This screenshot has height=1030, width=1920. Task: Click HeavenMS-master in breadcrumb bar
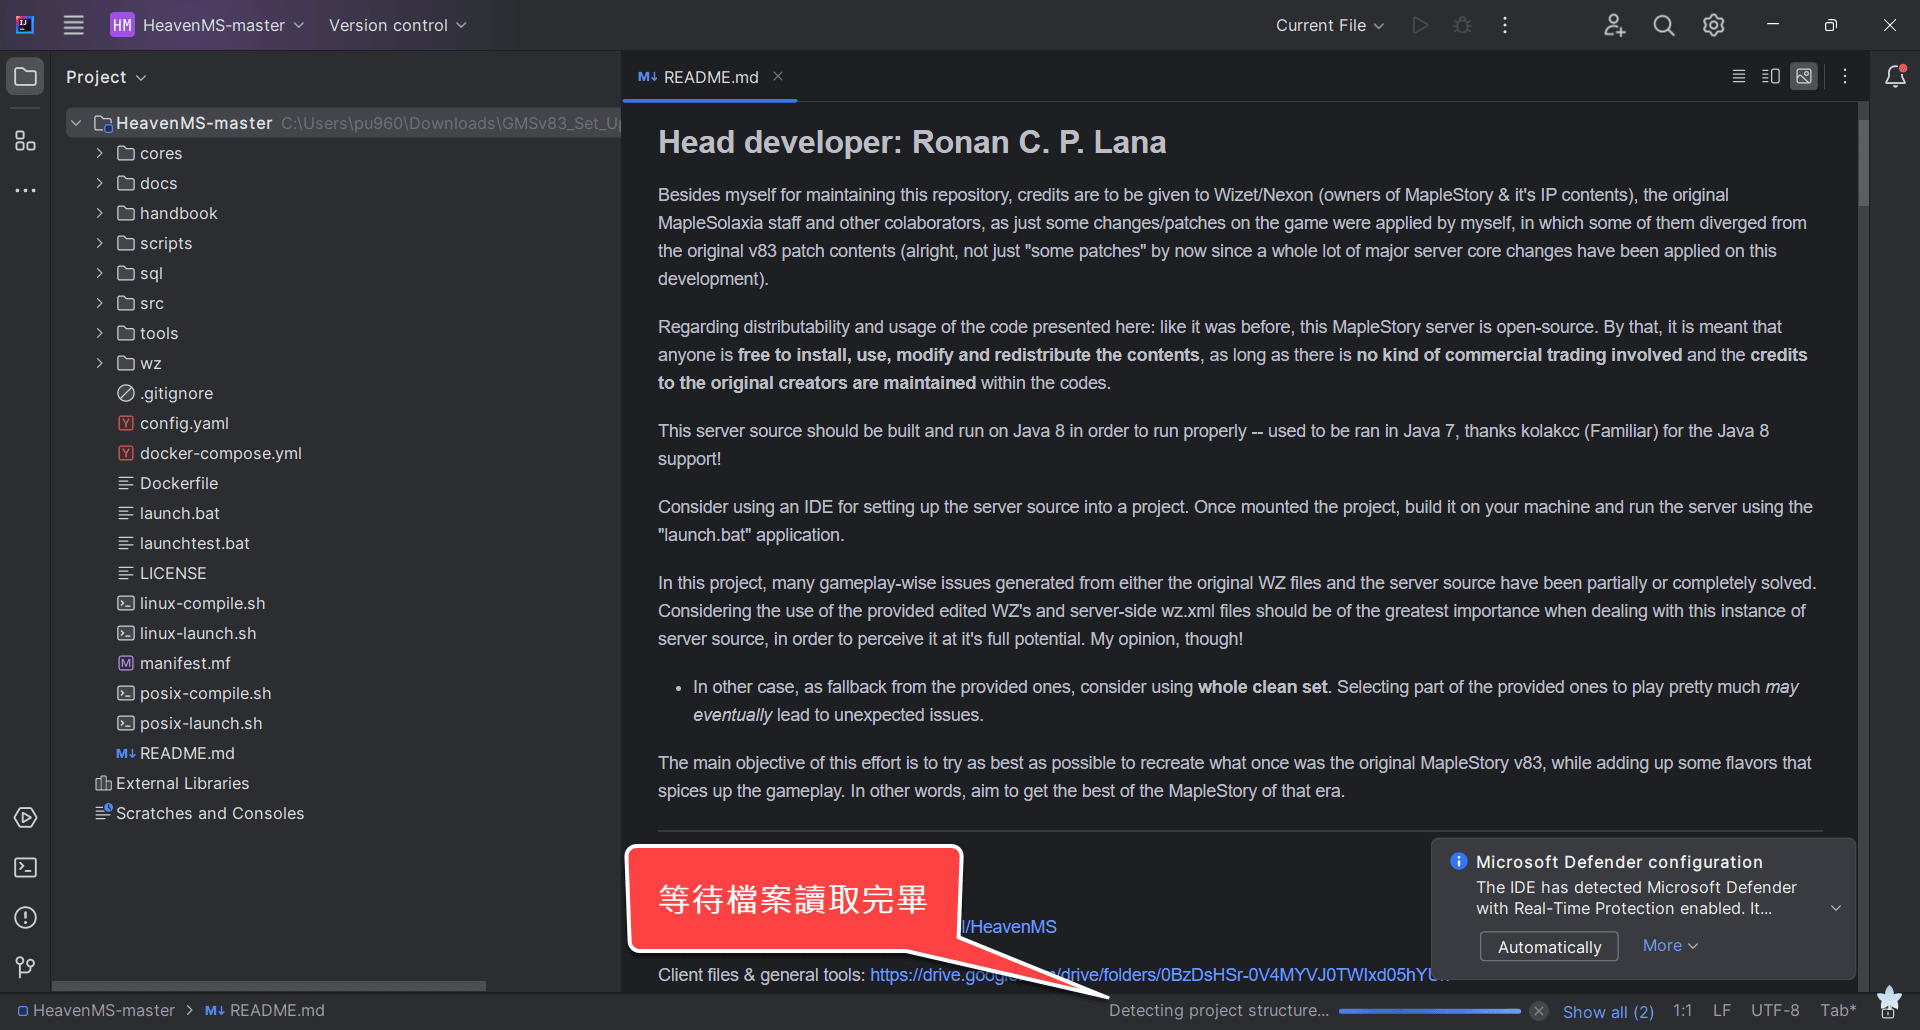(x=96, y=1011)
